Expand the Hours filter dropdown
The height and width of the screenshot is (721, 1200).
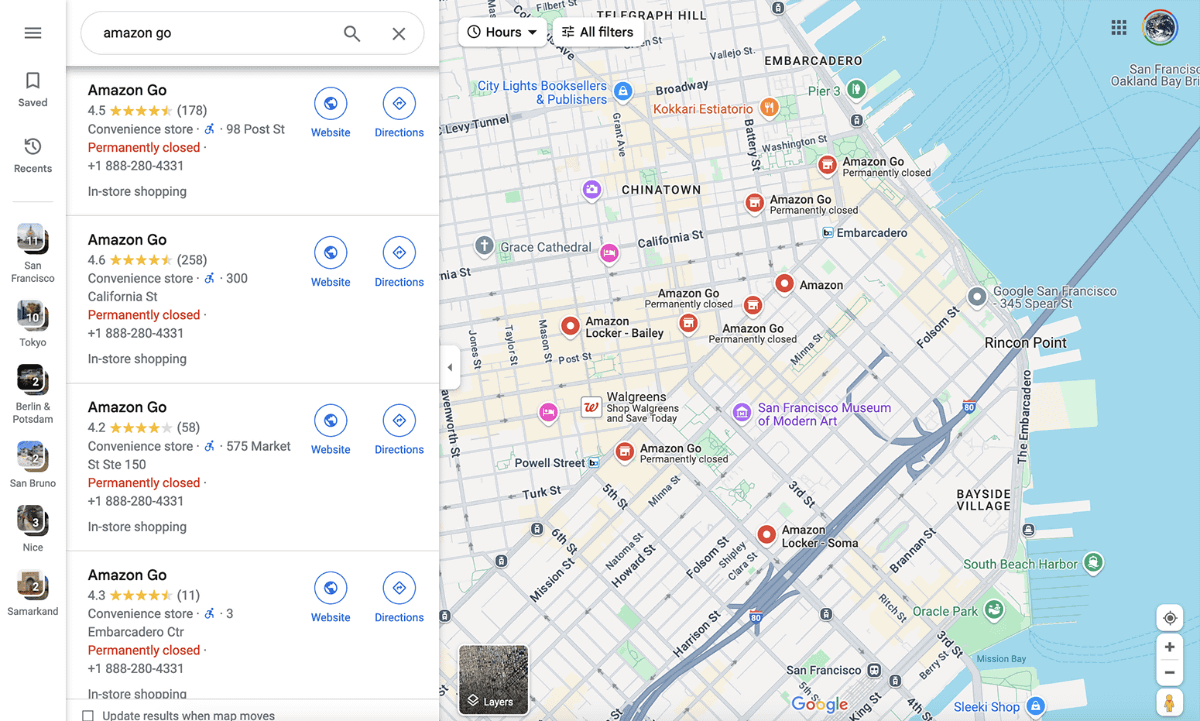point(503,32)
